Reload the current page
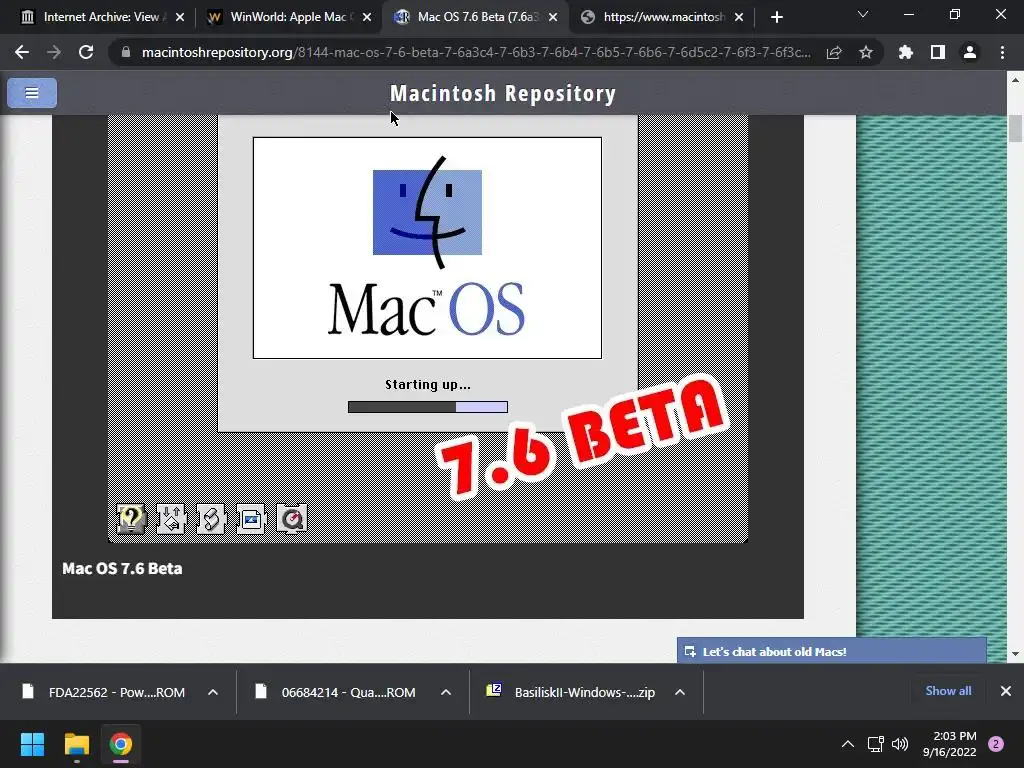Image resolution: width=1024 pixels, height=768 pixels. (86, 52)
